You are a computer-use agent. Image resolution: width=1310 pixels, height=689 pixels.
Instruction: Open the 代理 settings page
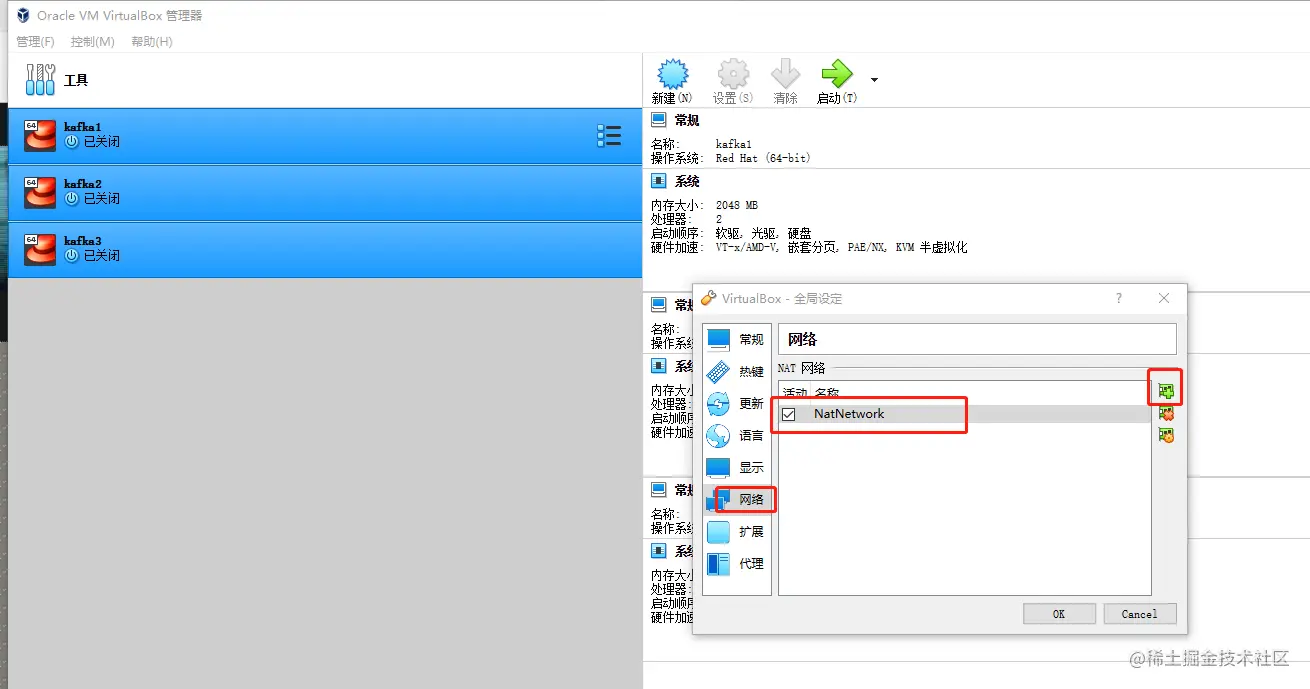point(736,564)
